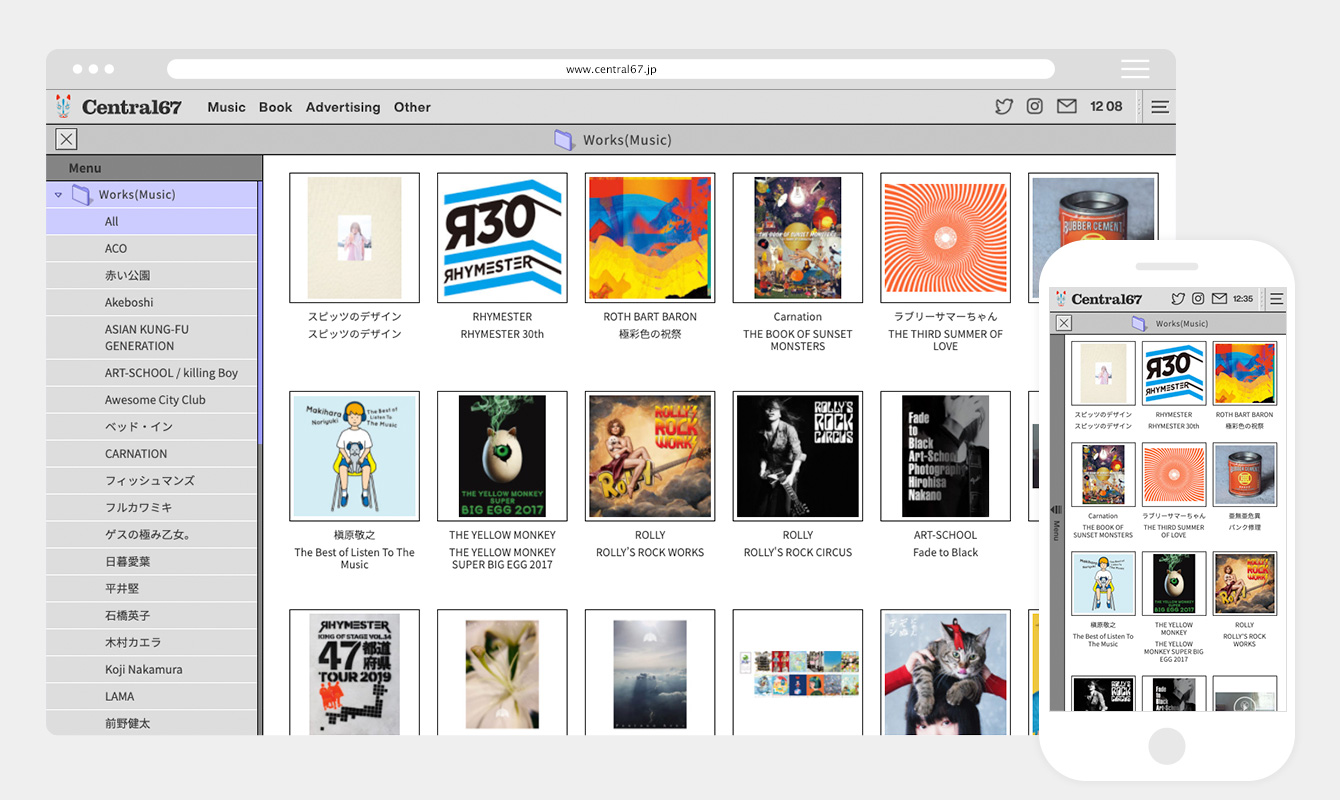The image size is (1340, 800).
Task: Select 前野健太 in sidebar list
Action: coord(152,723)
